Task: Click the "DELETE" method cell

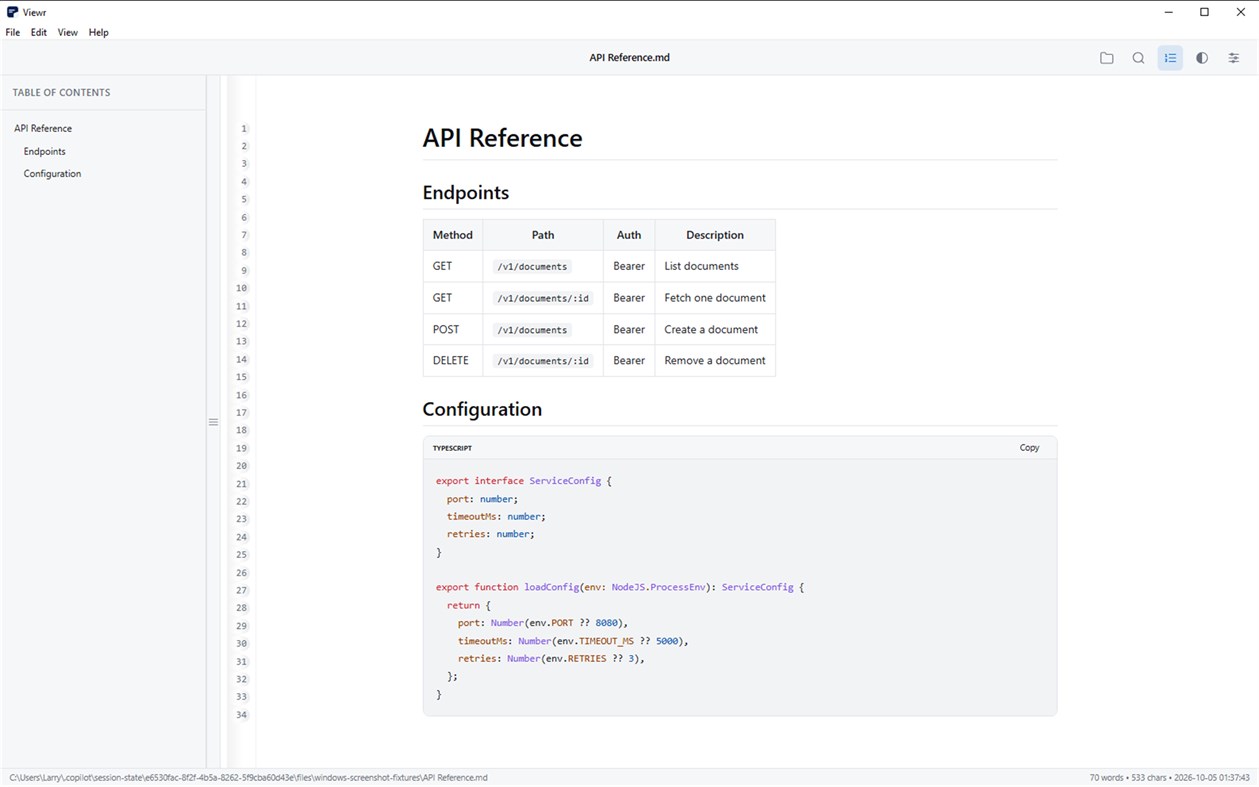Action: coord(453,361)
